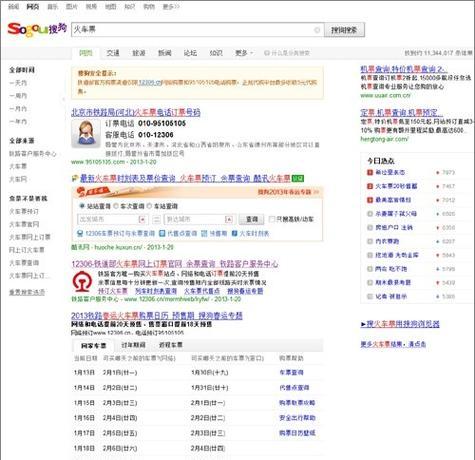The height and width of the screenshot is (460, 475).
Task: Click the China Railway red logo
Action: (x=82, y=282)
